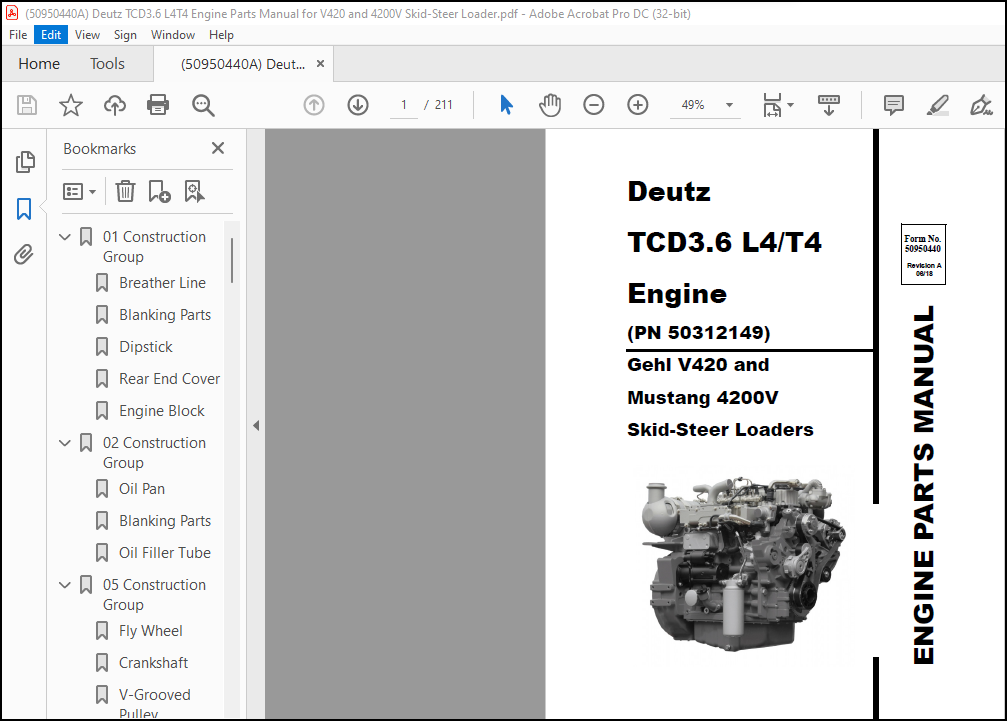Collapse the 02 Construction Group bookmark
This screenshot has width=1007, height=721.
click(x=65, y=443)
